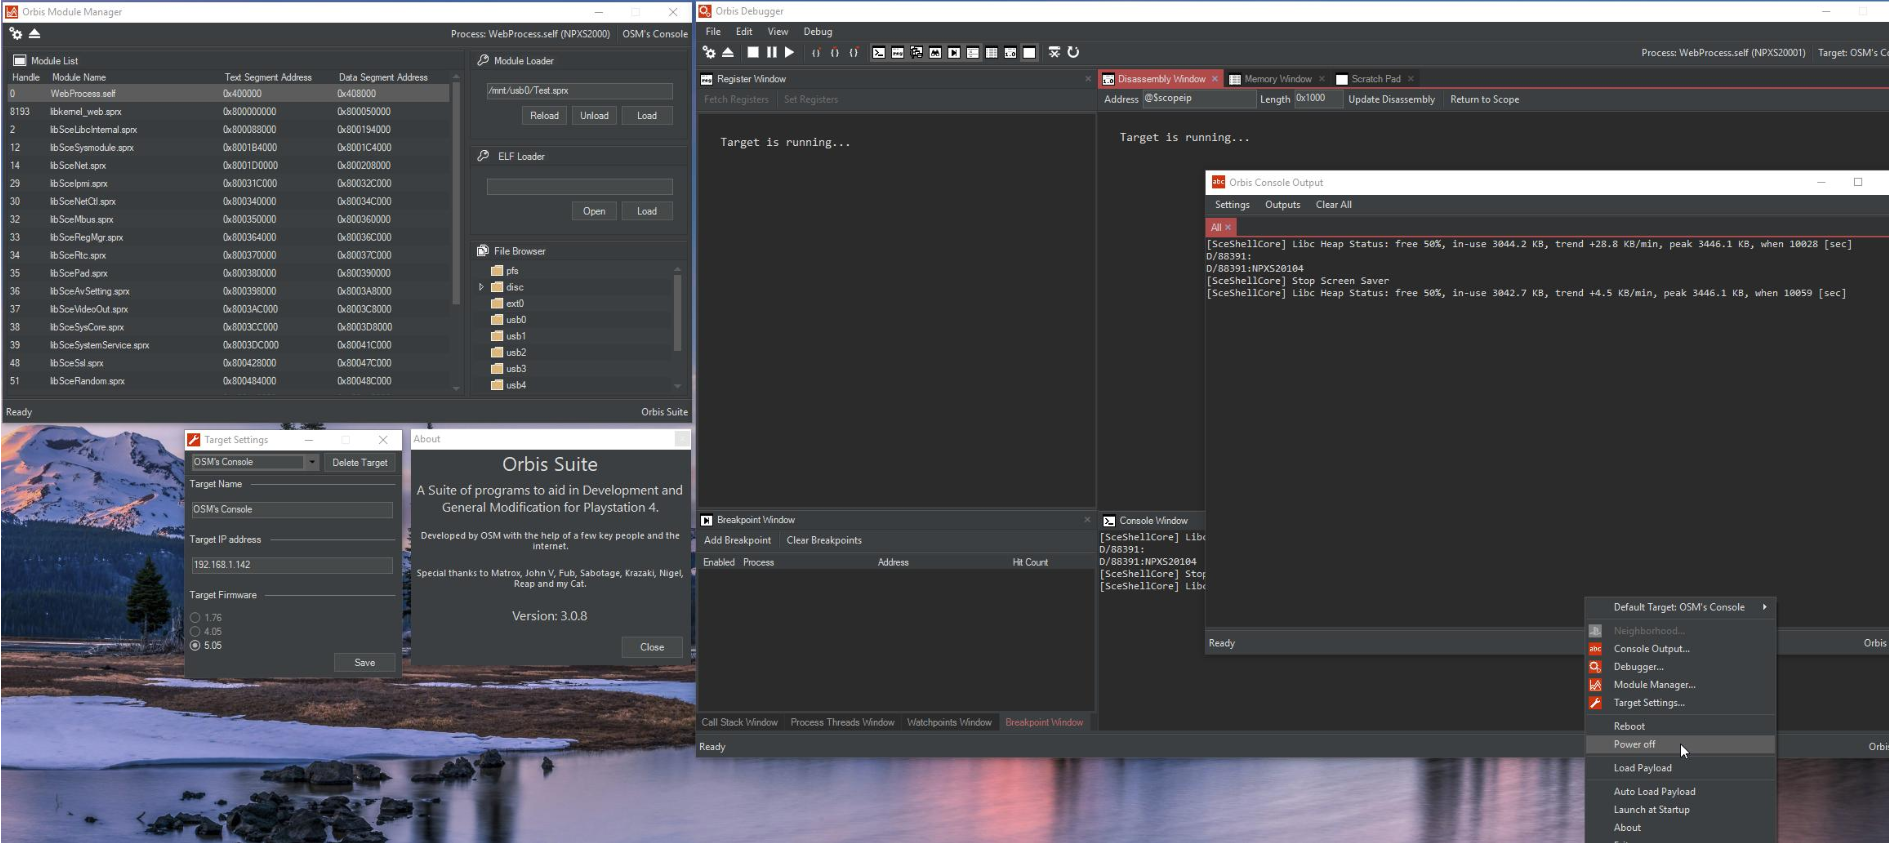Select the 1.76 firmware radio button
This screenshot has height=843, width=1889.
pos(195,618)
